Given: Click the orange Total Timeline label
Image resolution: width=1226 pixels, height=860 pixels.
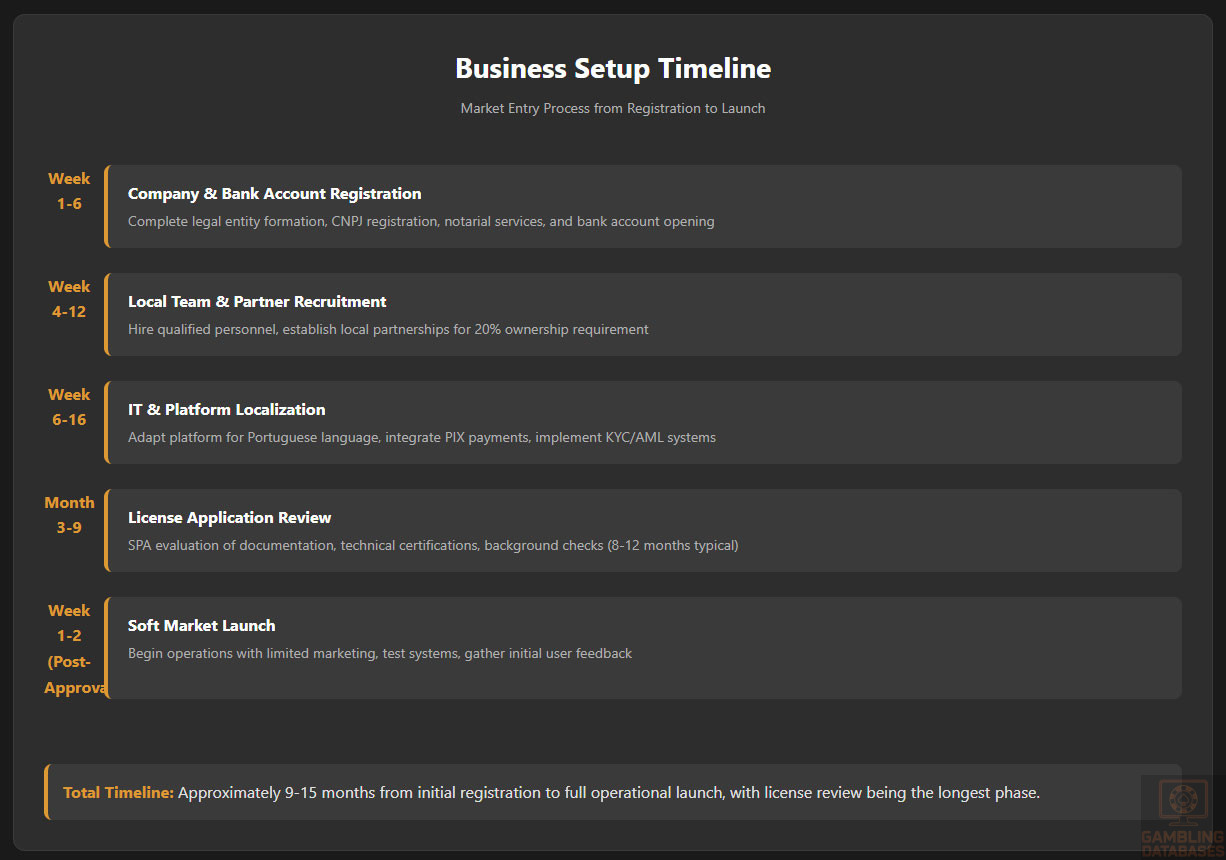Looking at the screenshot, I should (118, 793).
